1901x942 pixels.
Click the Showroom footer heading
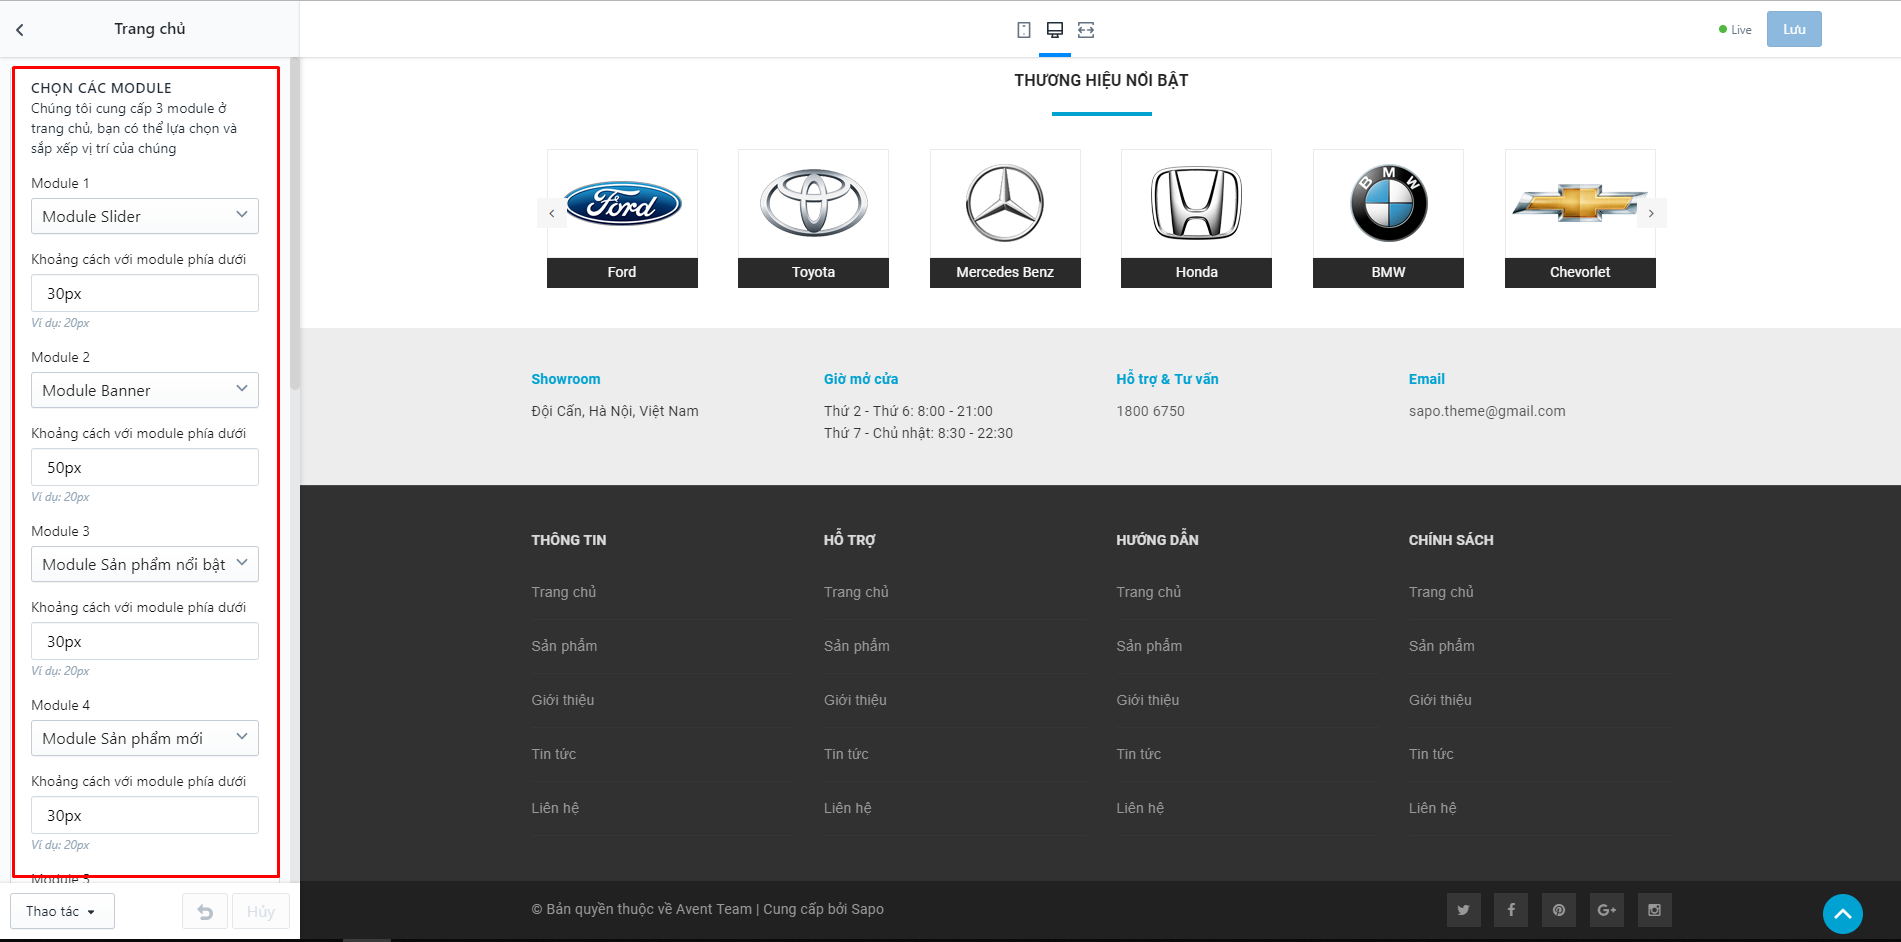point(566,379)
